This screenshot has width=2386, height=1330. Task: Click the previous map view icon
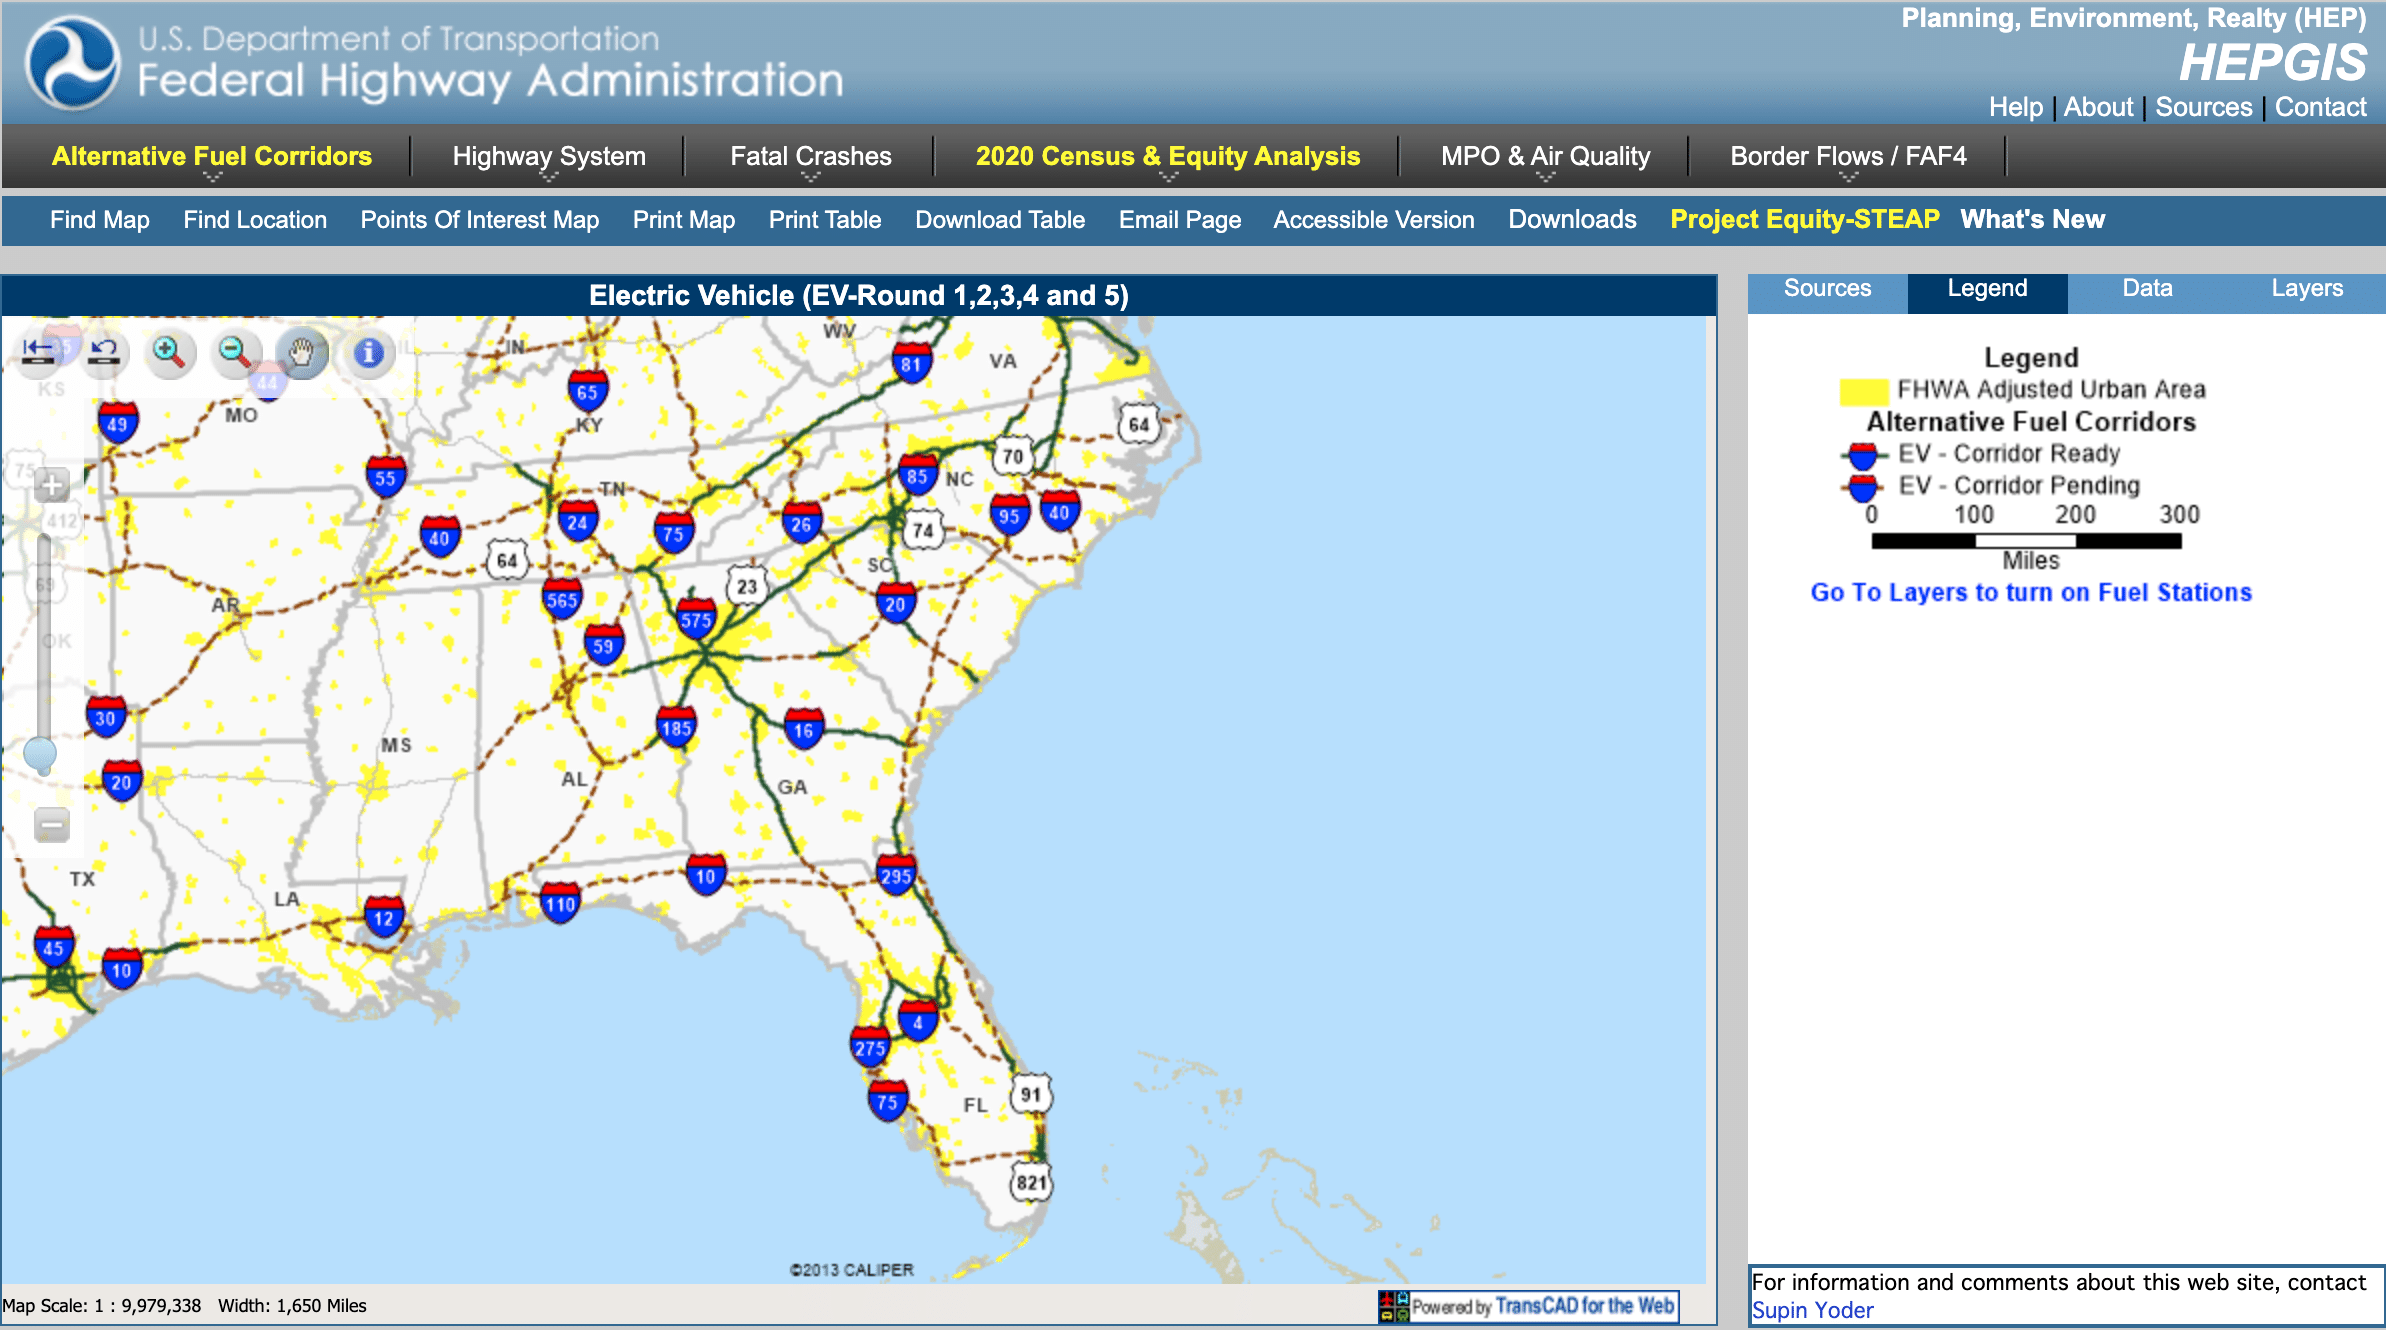(104, 351)
